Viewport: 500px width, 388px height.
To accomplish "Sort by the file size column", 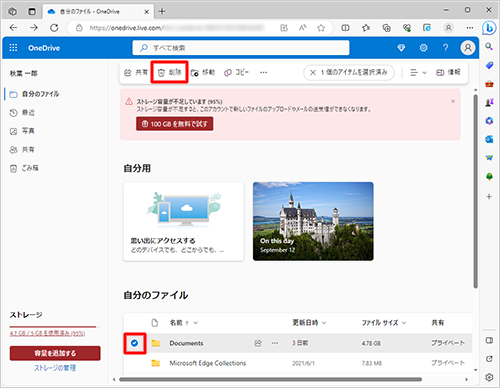I will pos(384,323).
